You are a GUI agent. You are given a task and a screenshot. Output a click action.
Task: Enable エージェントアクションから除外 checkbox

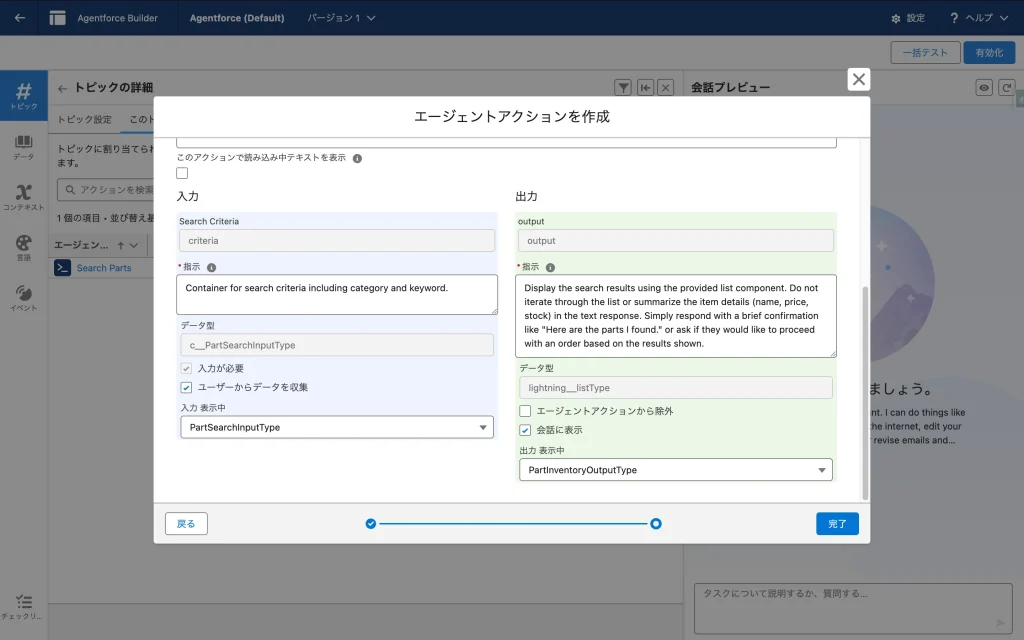click(x=525, y=411)
